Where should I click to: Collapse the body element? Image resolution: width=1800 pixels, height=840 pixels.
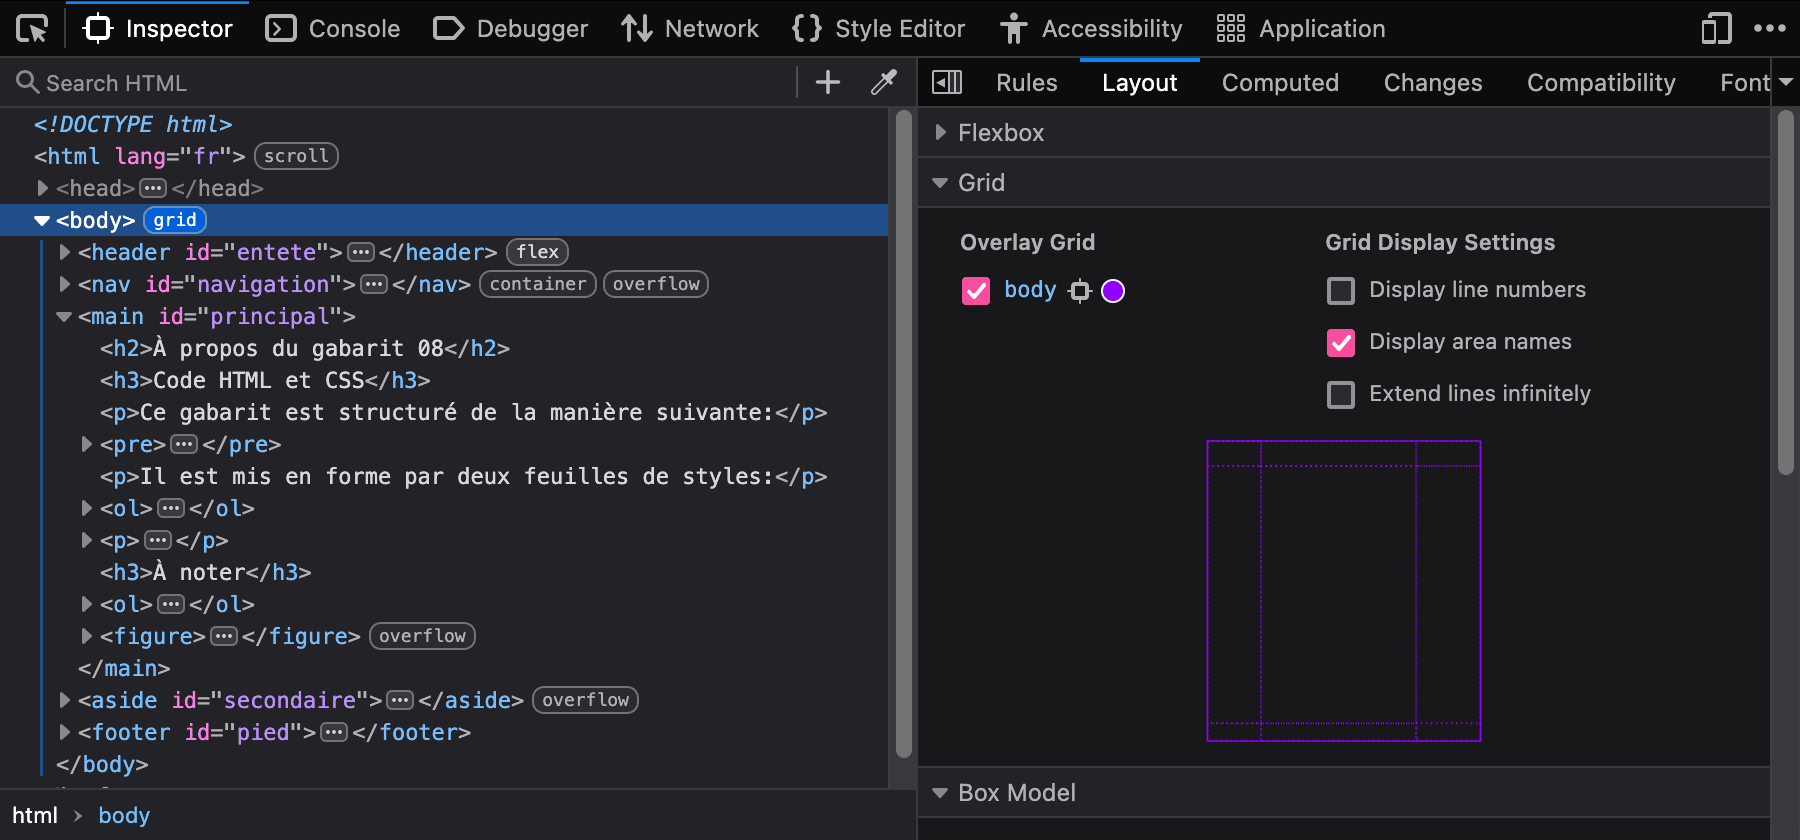click(x=42, y=220)
